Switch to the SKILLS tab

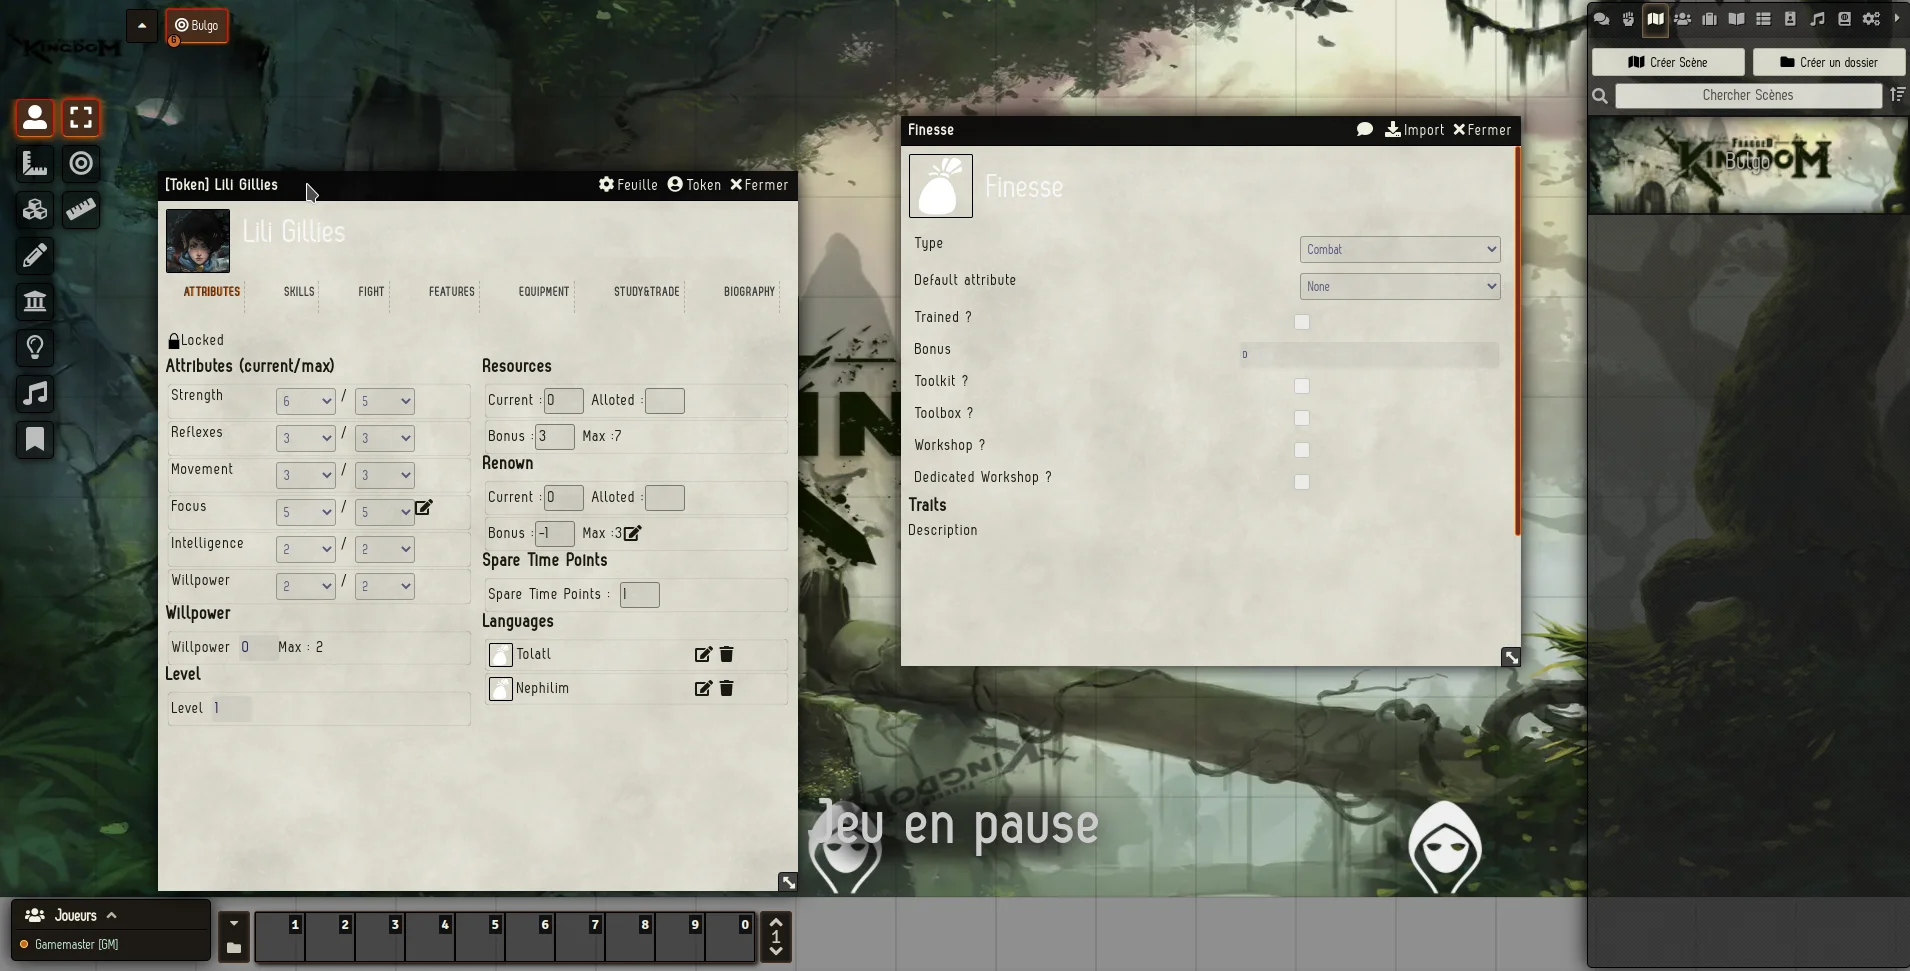point(299,292)
